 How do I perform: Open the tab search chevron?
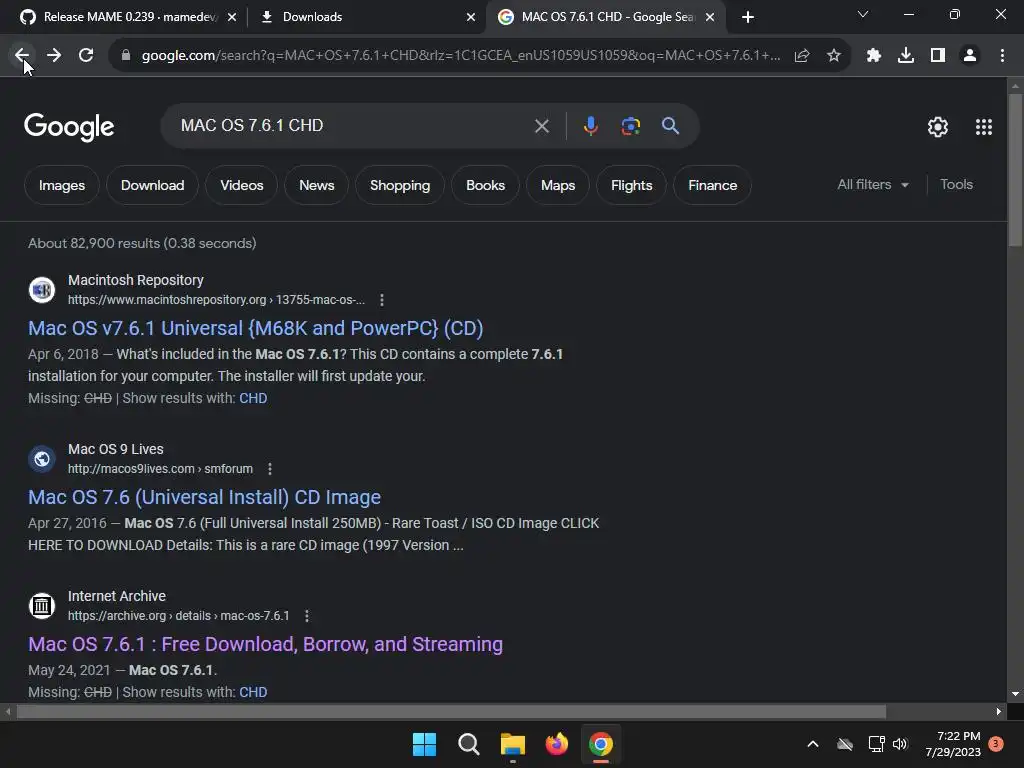click(863, 14)
